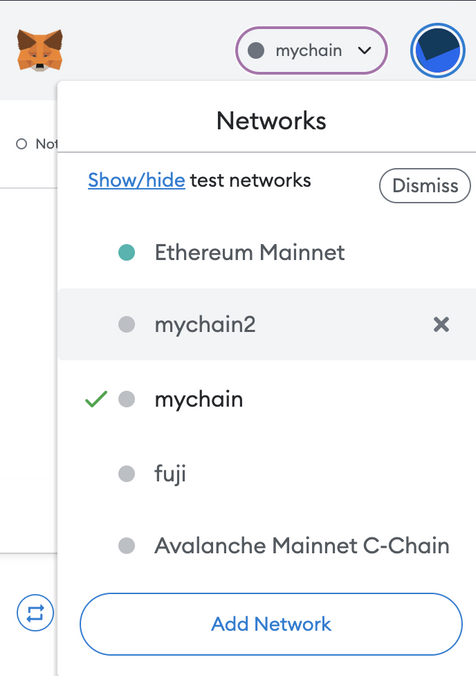The image size is (476, 676).
Task: Click the Add Network button
Action: click(271, 624)
